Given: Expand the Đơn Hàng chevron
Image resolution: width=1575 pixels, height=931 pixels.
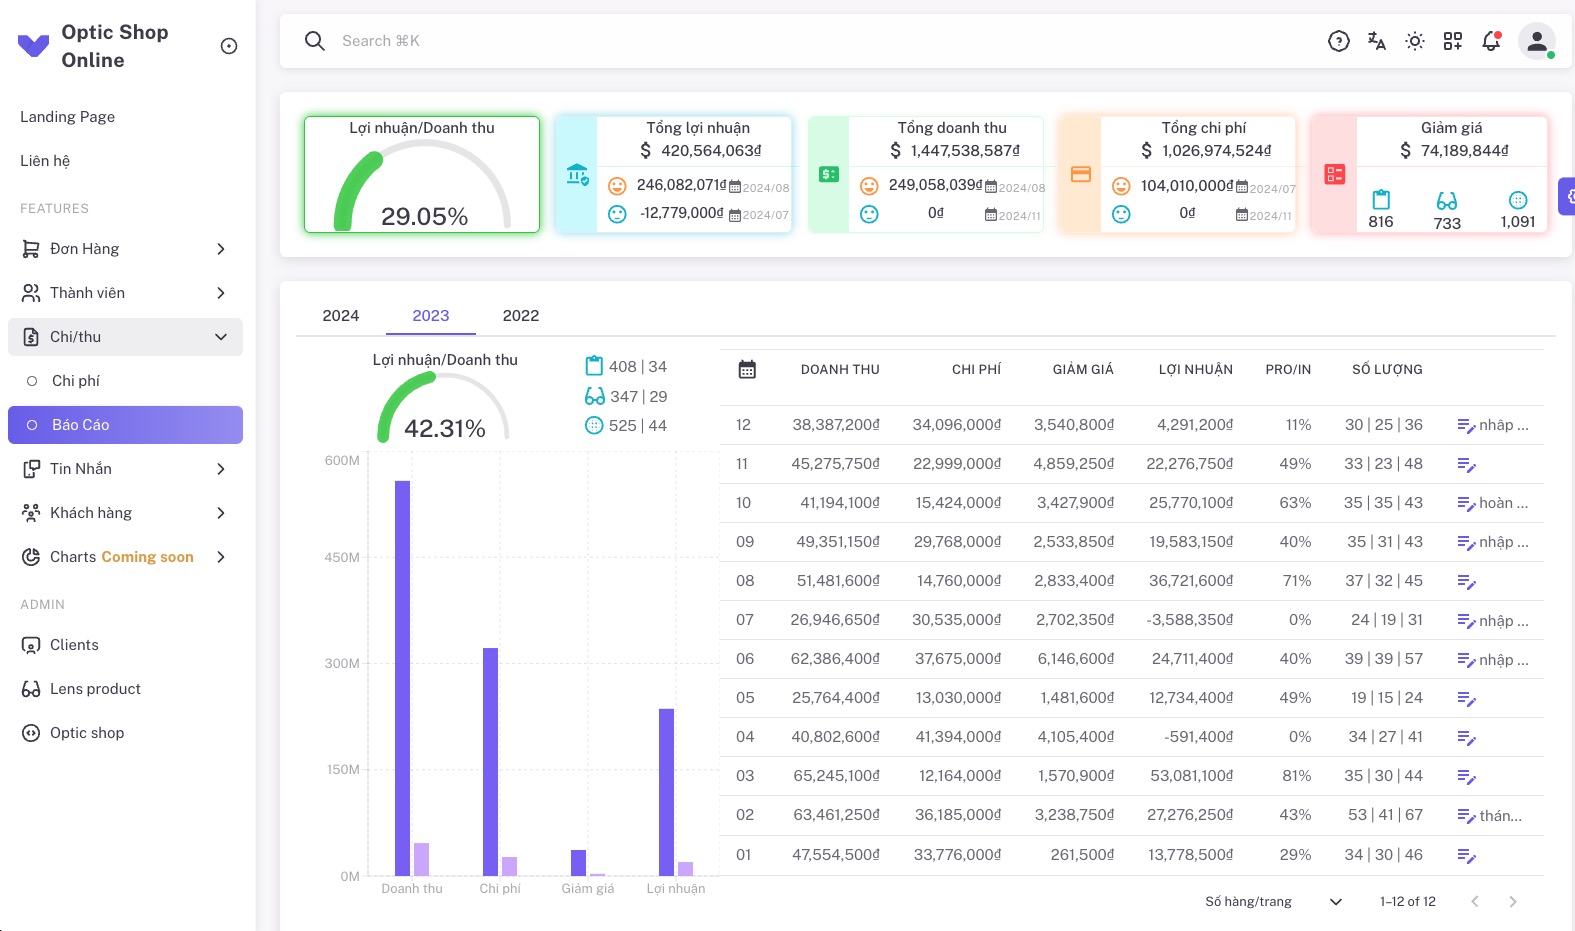Looking at the screenshot, I should coord(221,249).
